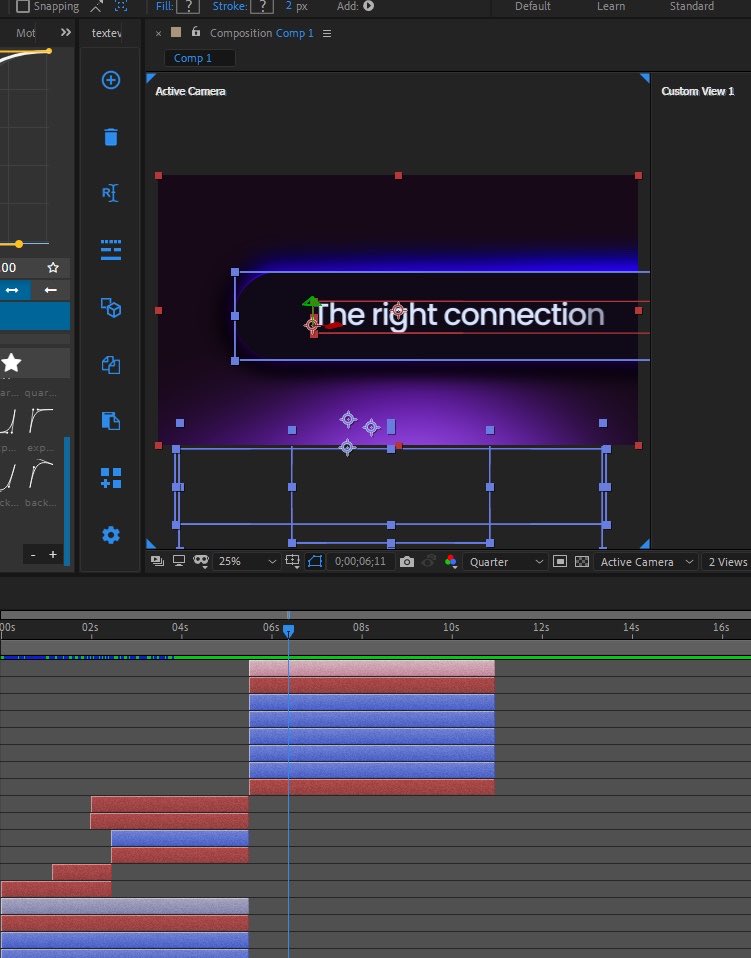
Task: Click the minus zoom button under presets
Action: click(33, 555)
